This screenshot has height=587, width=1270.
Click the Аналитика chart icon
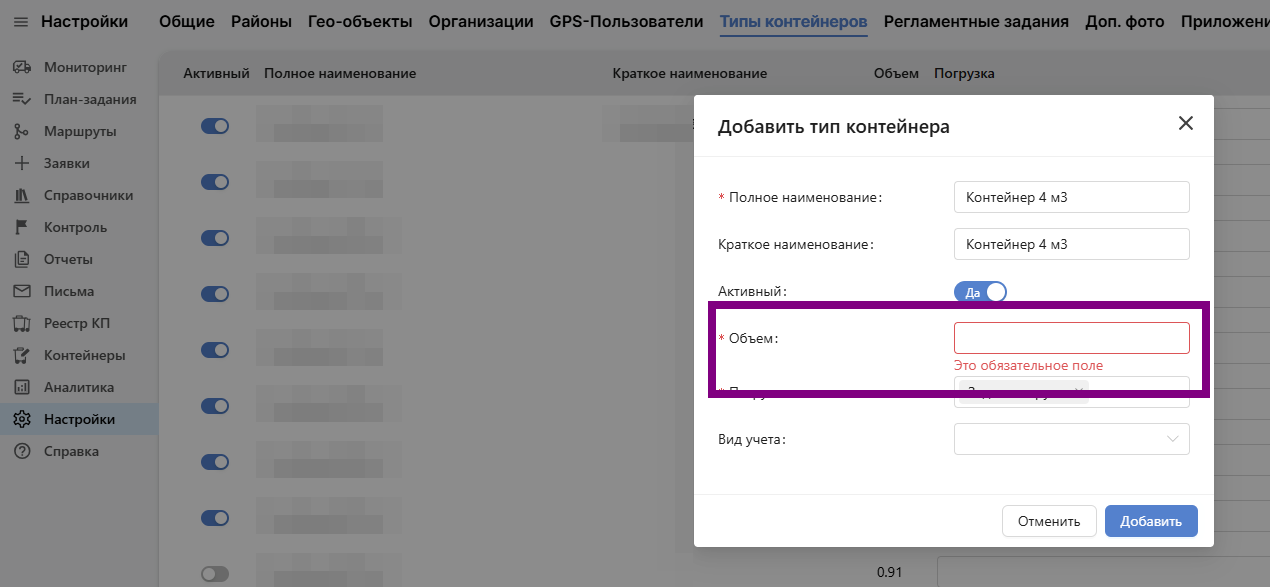[21, 388]
